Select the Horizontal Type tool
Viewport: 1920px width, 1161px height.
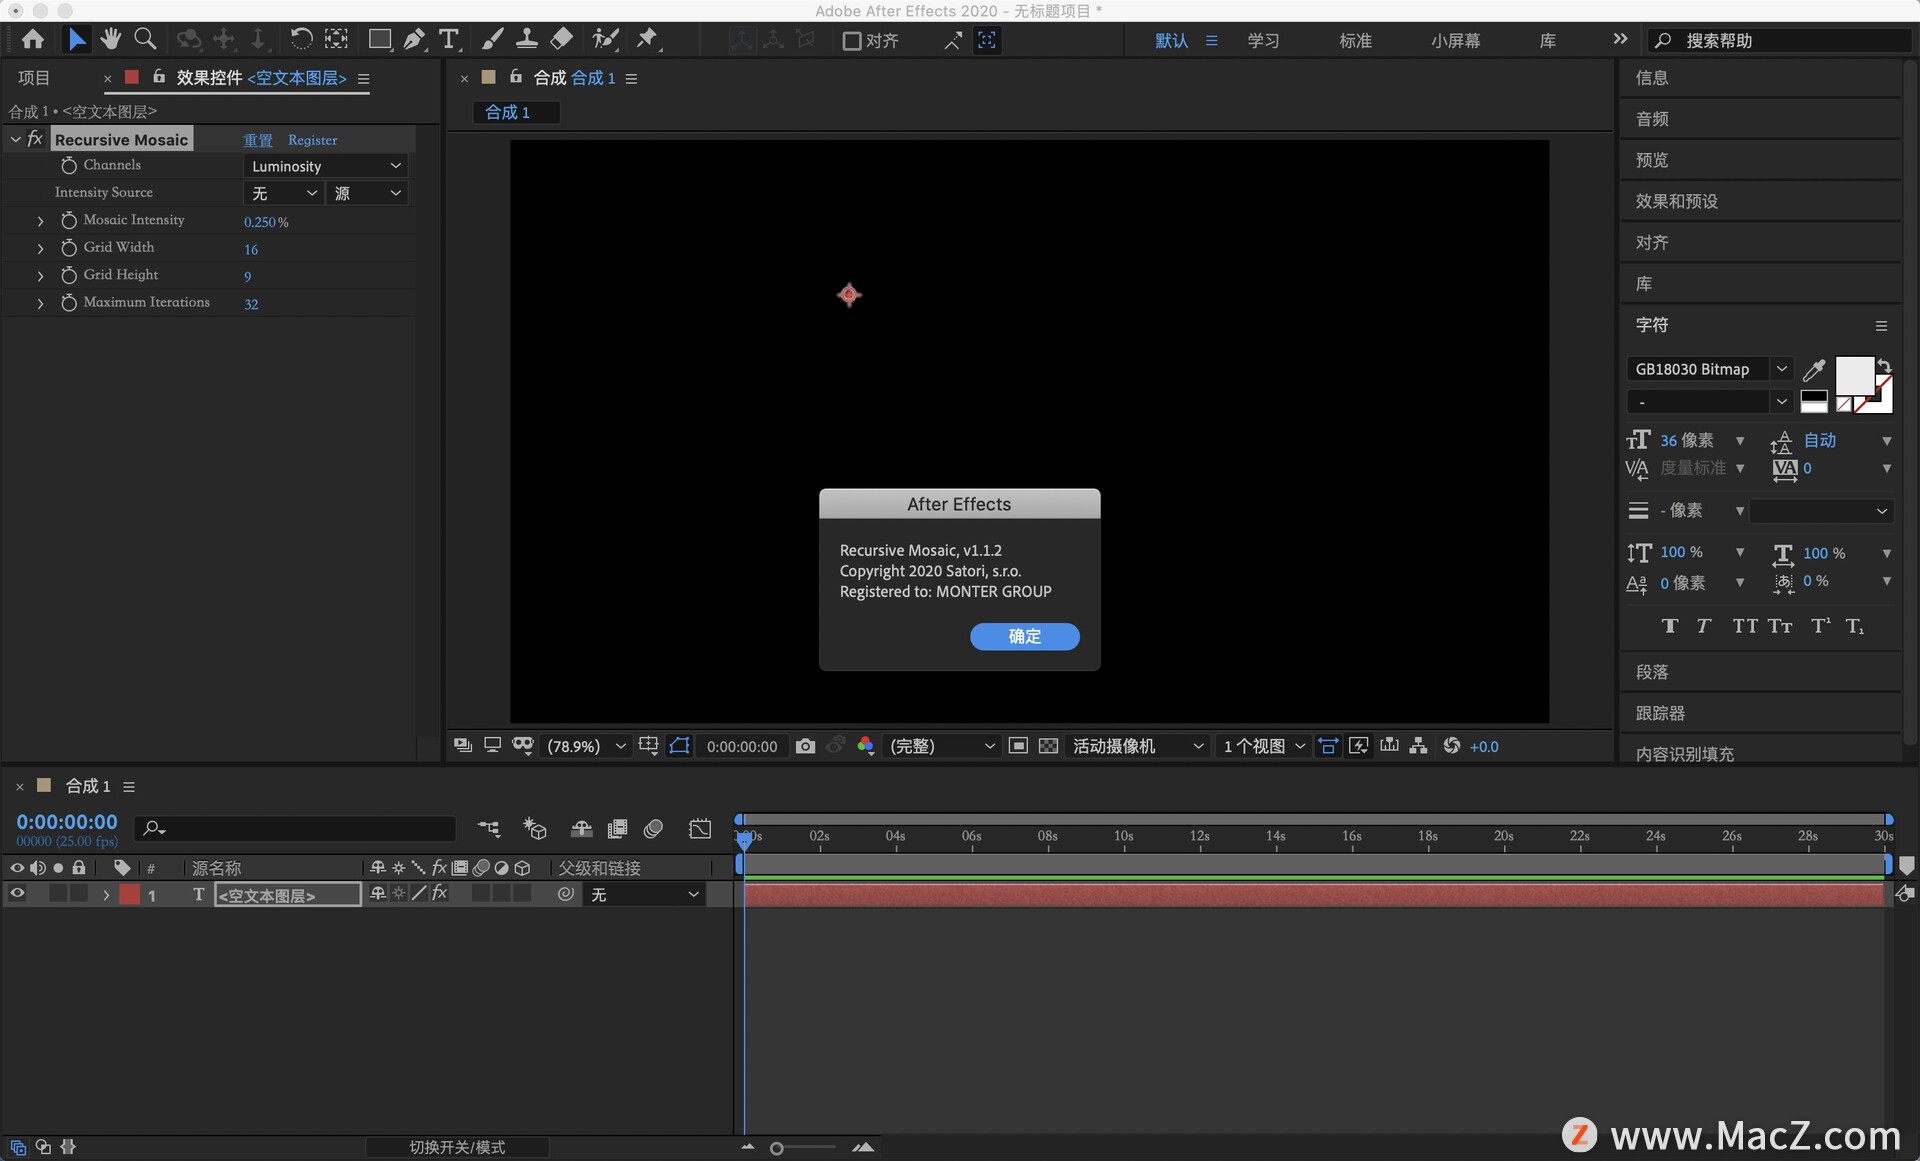click(x=449, y=39)
